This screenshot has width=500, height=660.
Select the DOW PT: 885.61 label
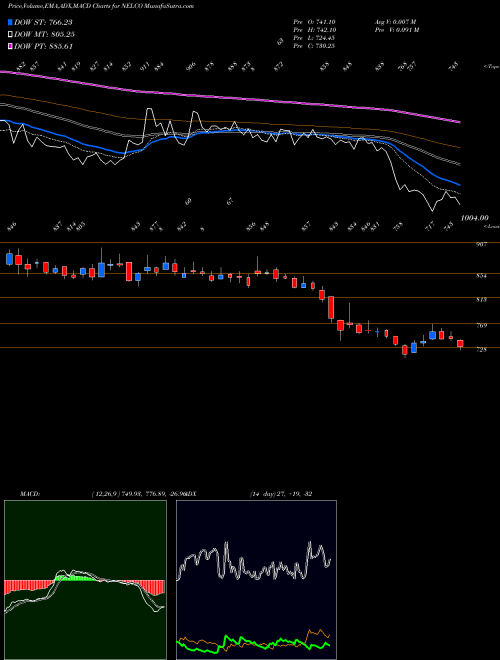tap(43, 46)
